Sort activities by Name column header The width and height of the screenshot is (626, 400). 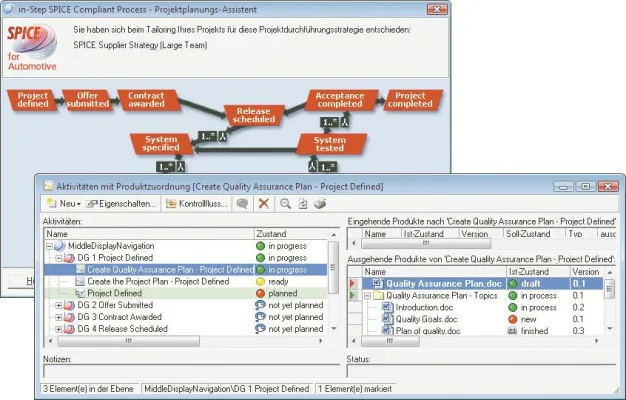149,234
